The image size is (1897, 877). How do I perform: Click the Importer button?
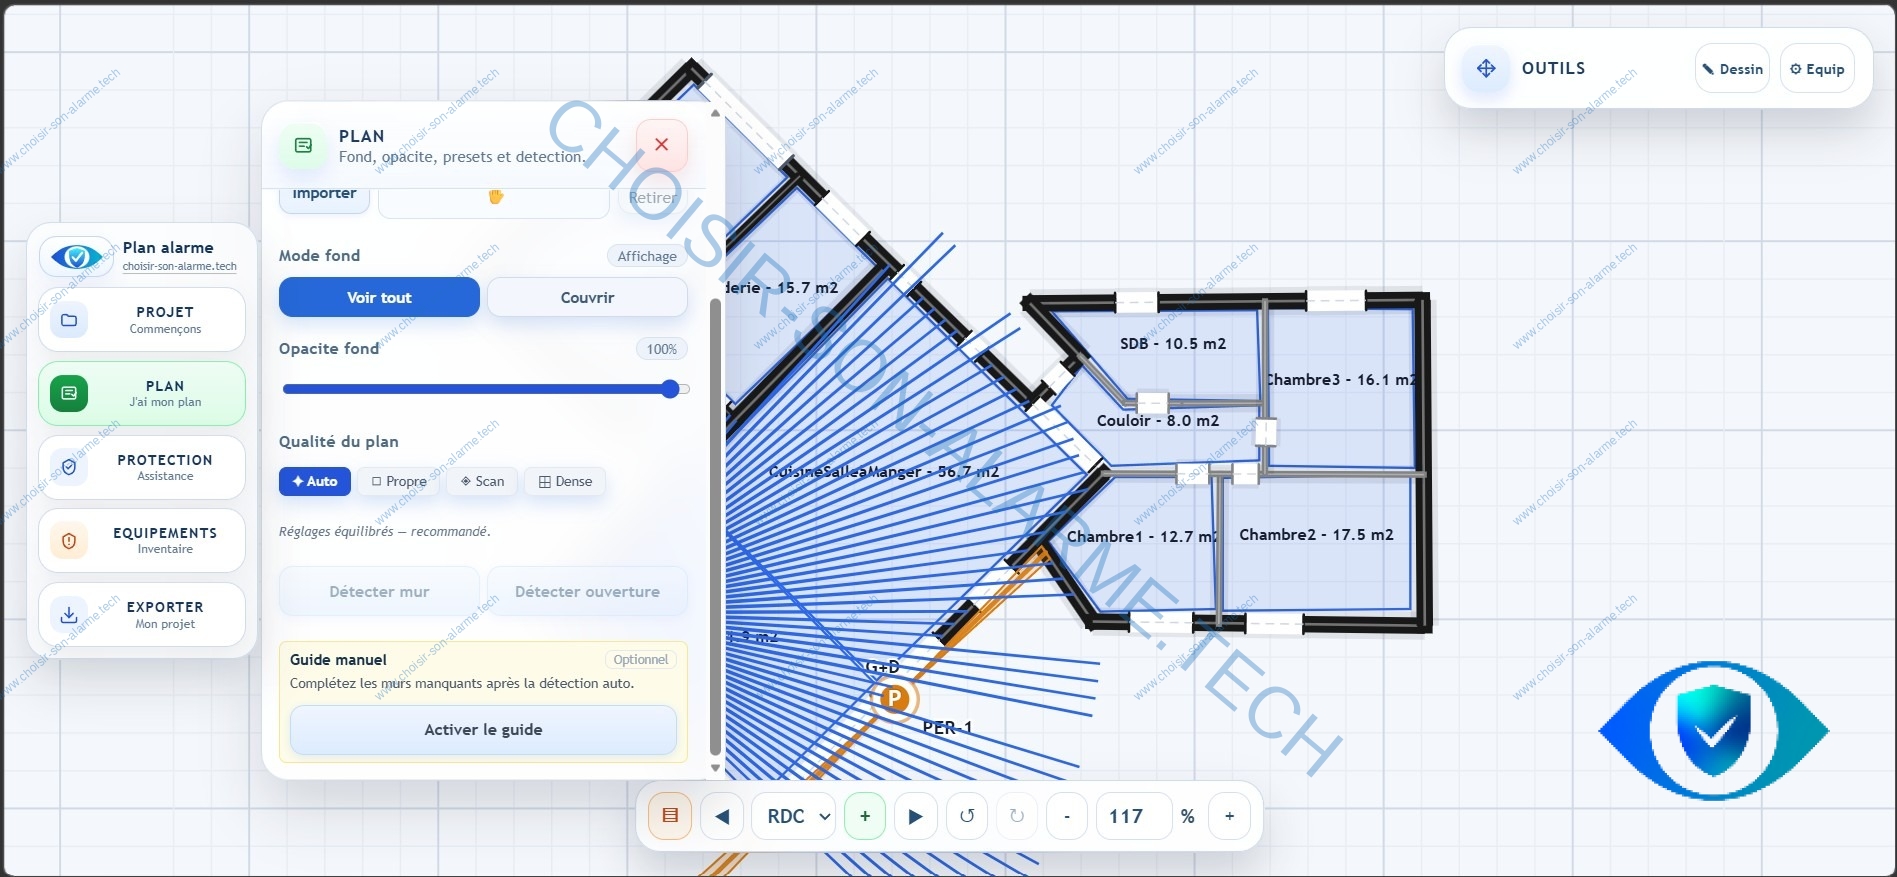[324, 198]
